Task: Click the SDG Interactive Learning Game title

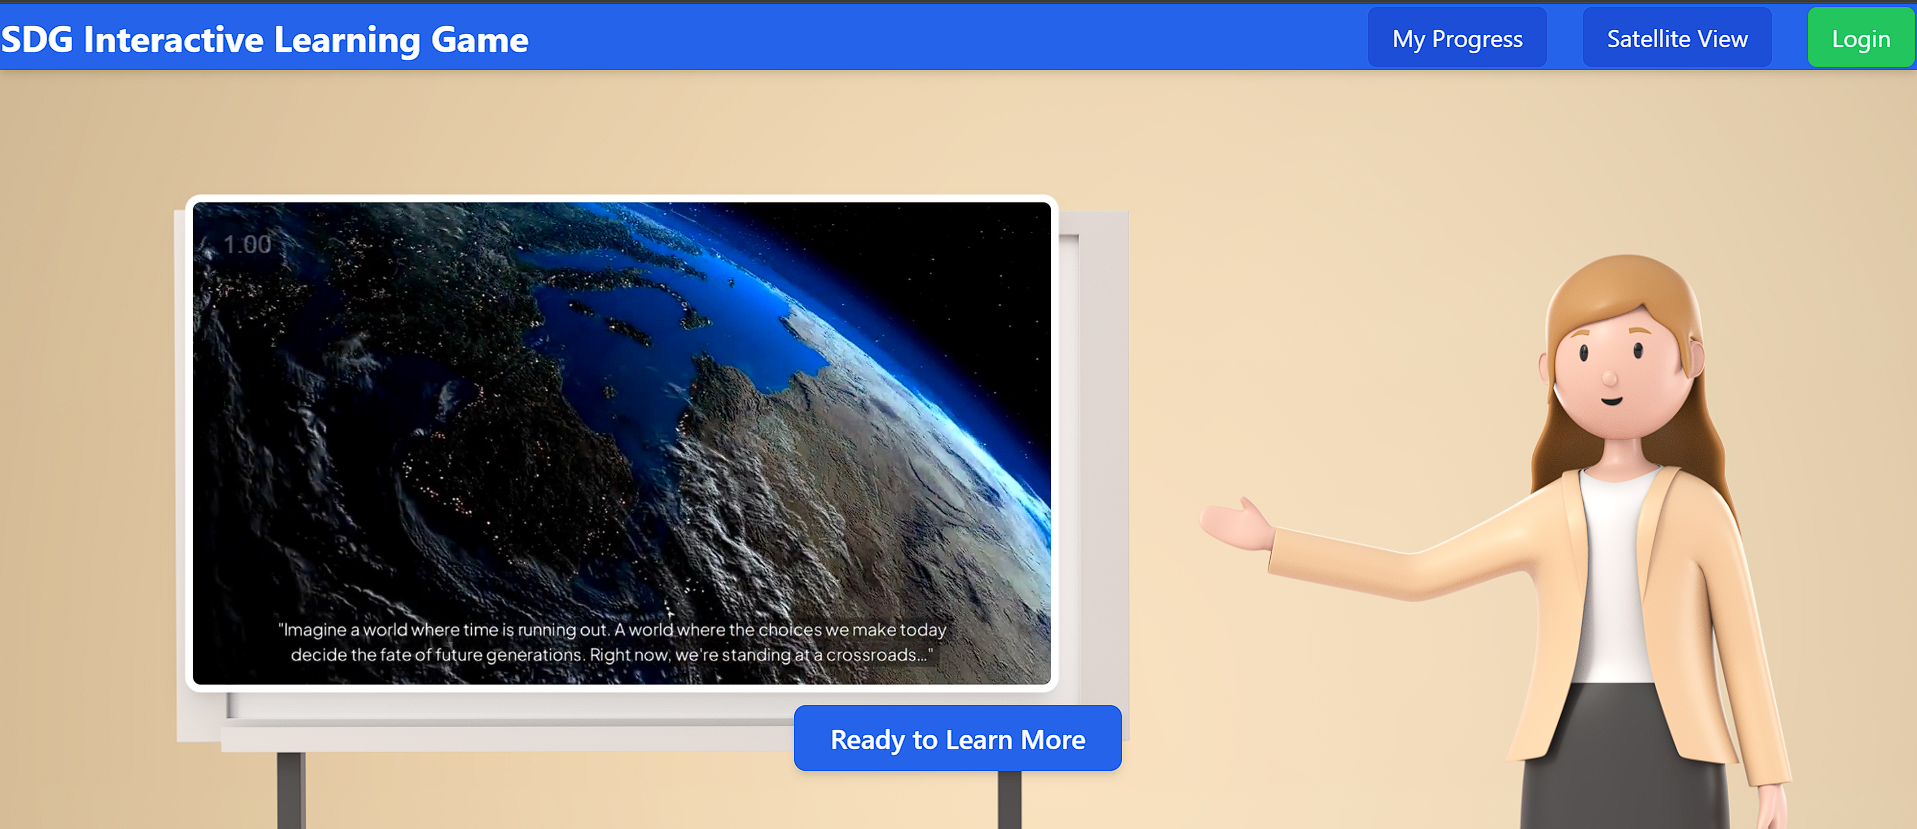Action: pos(265,39)
